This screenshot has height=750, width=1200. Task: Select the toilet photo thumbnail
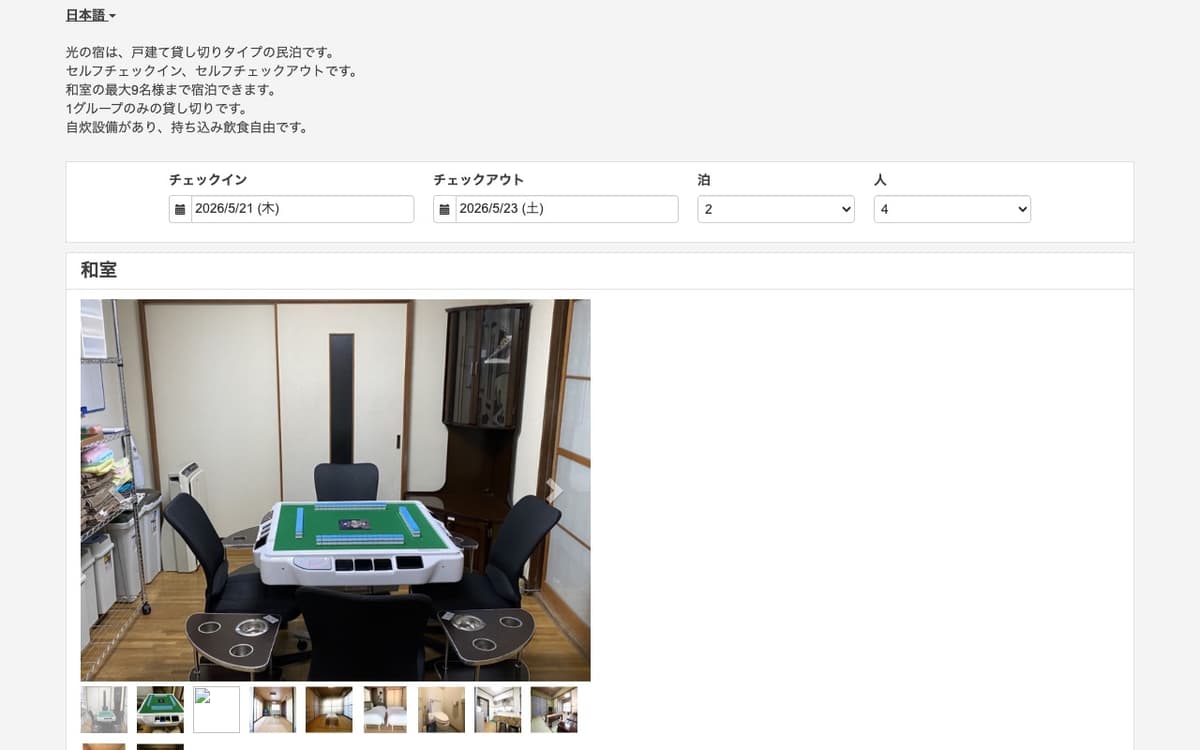[441, 709]
